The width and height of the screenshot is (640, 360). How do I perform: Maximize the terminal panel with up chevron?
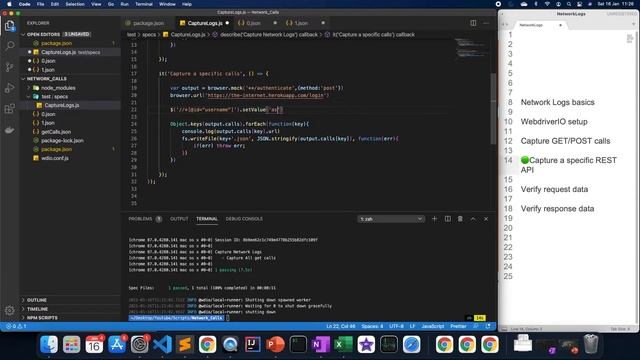[473, 219]
